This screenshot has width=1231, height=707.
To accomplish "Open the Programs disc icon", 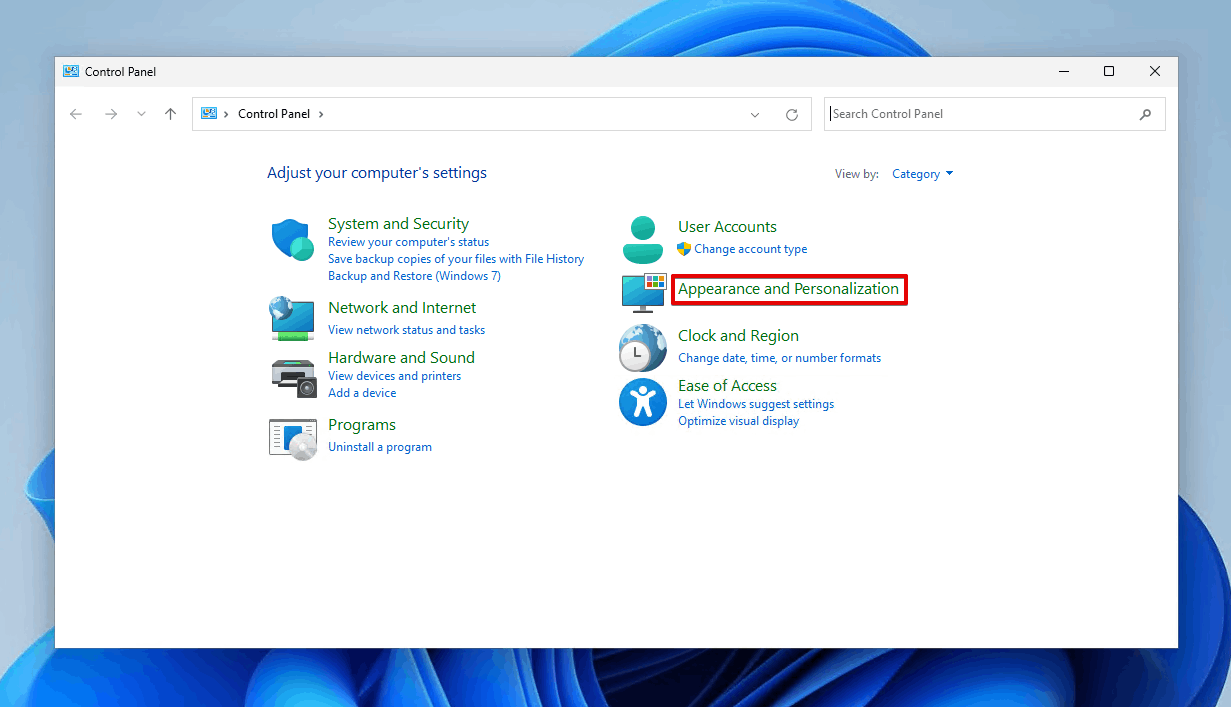I will coord(293,438).
